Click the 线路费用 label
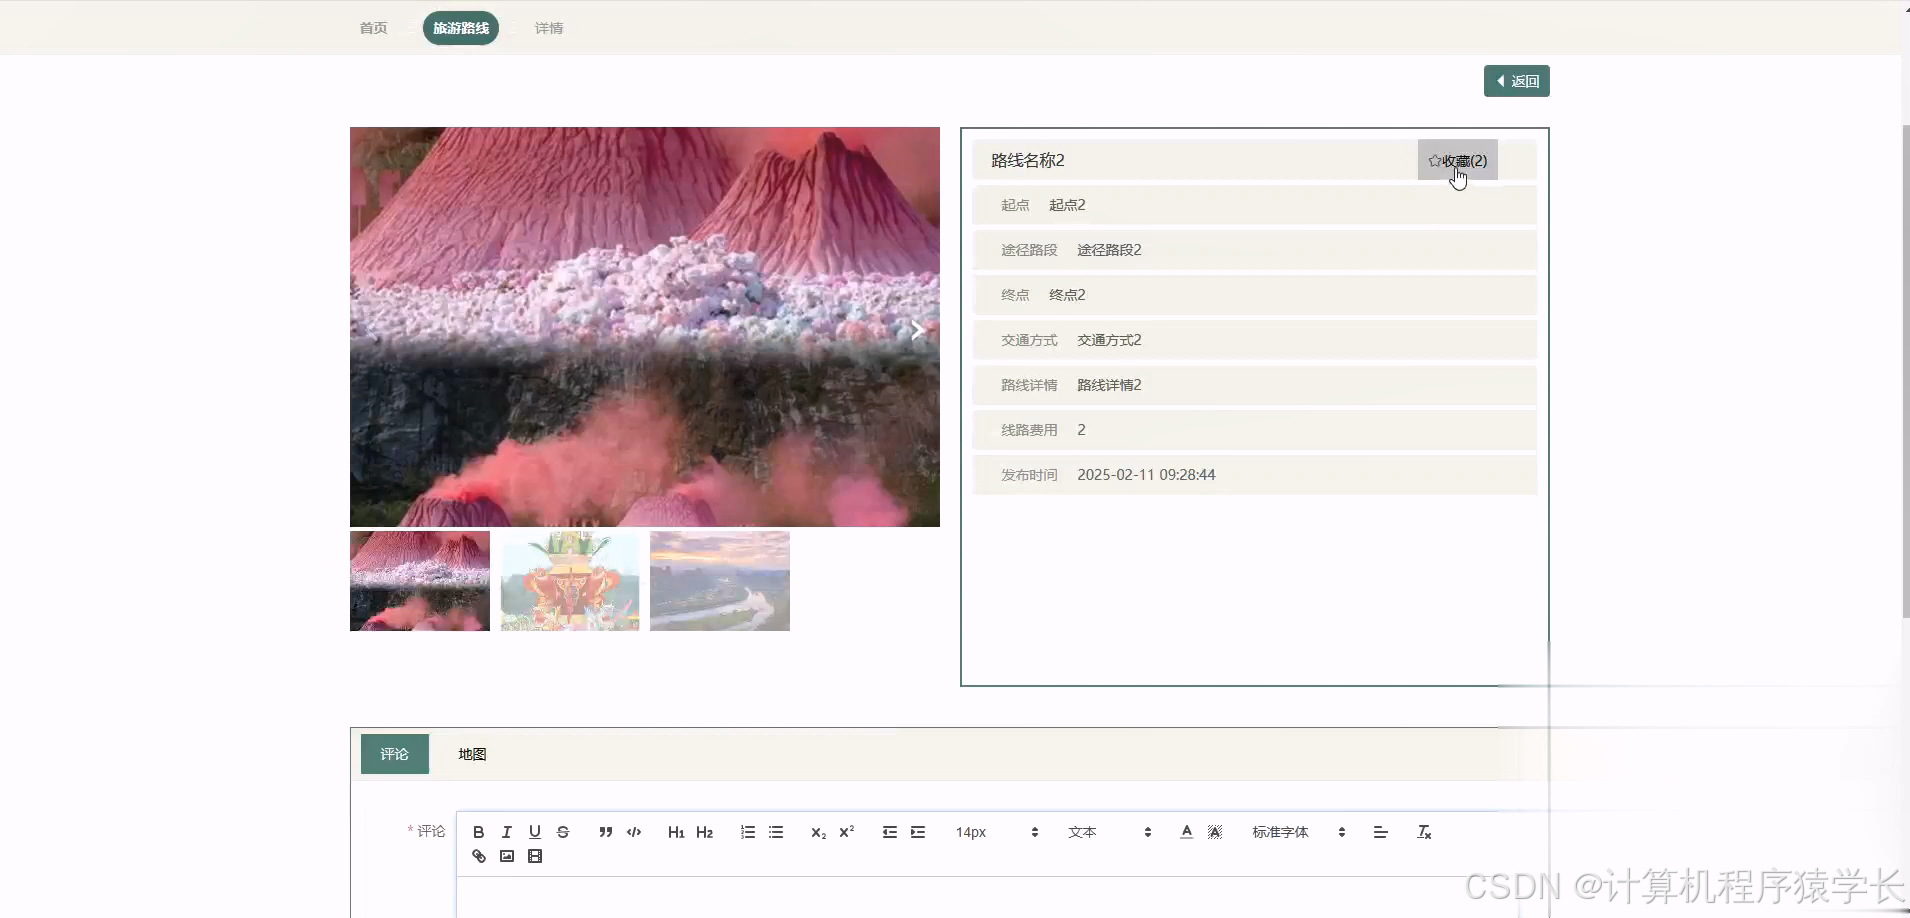 (x=1029, y=430)
